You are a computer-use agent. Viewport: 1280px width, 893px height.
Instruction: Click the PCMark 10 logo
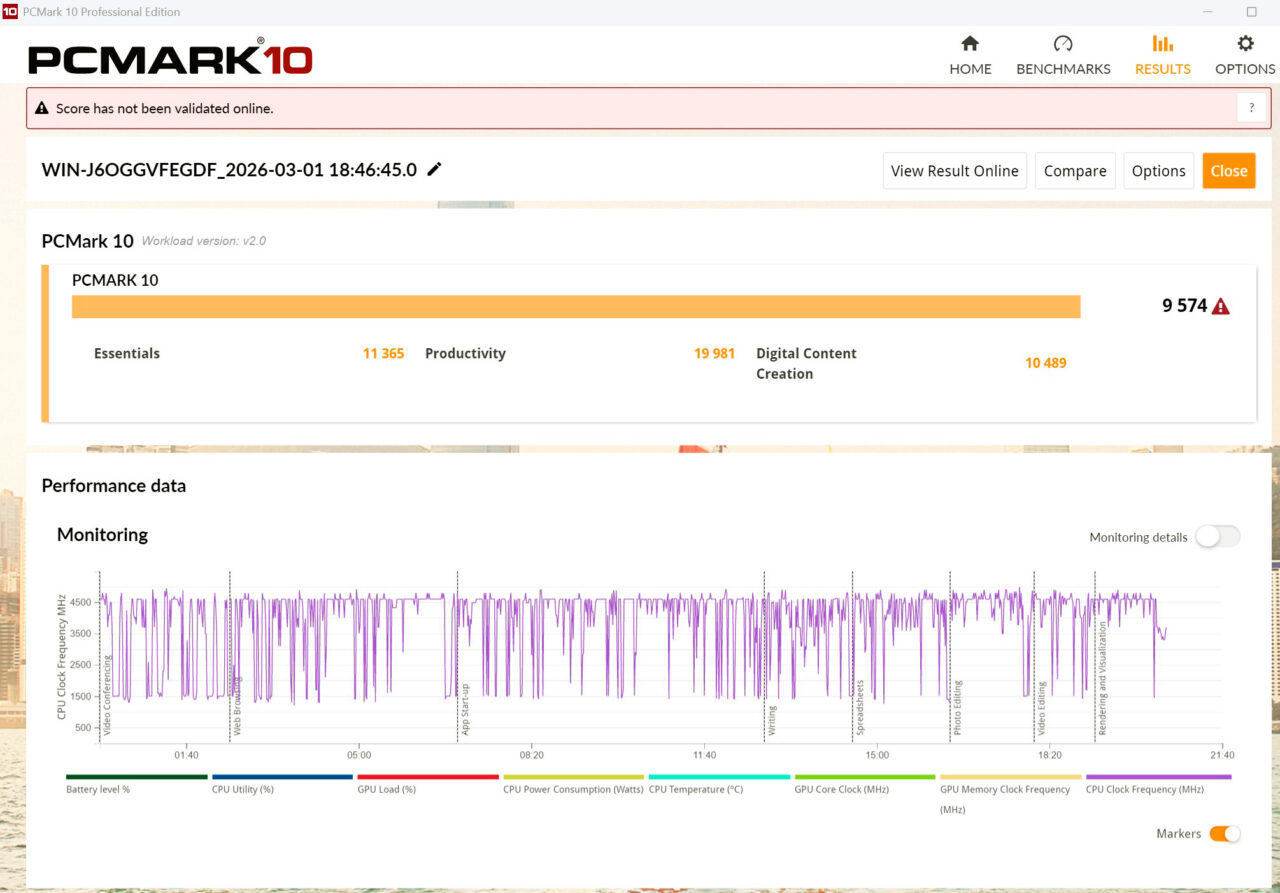170,58
